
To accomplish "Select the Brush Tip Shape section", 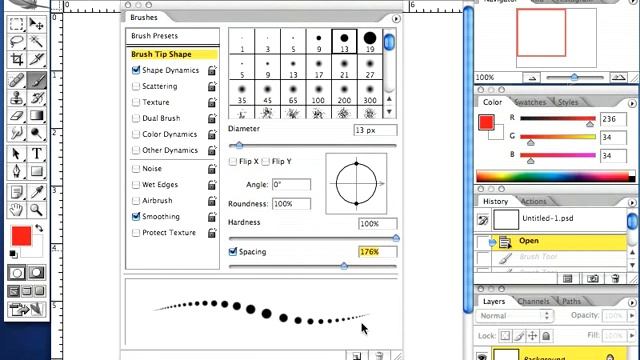I will [x=174, y=54].
